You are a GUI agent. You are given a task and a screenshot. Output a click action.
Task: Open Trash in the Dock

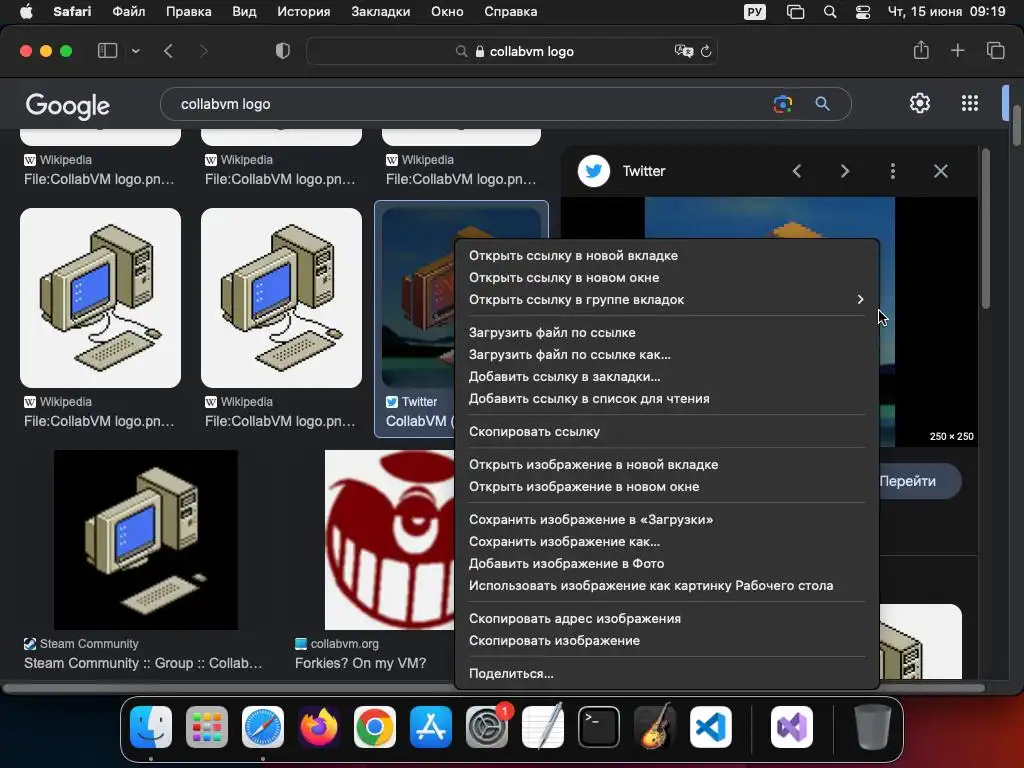click(872, 727)
